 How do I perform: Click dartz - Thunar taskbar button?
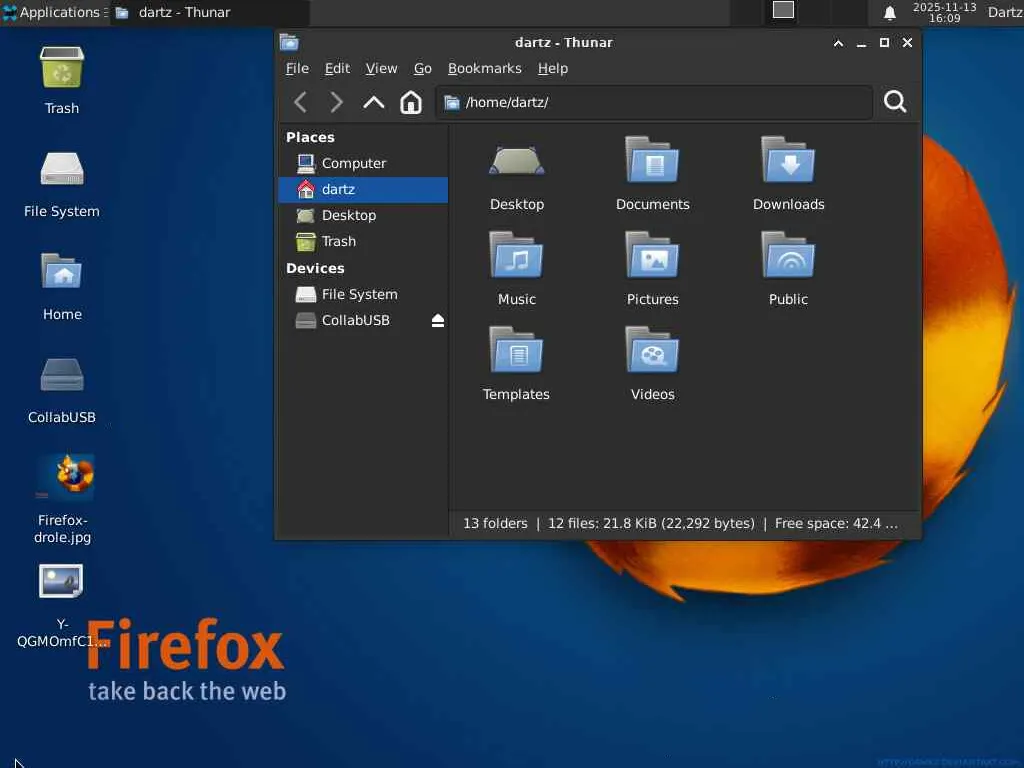pos(209,12)
